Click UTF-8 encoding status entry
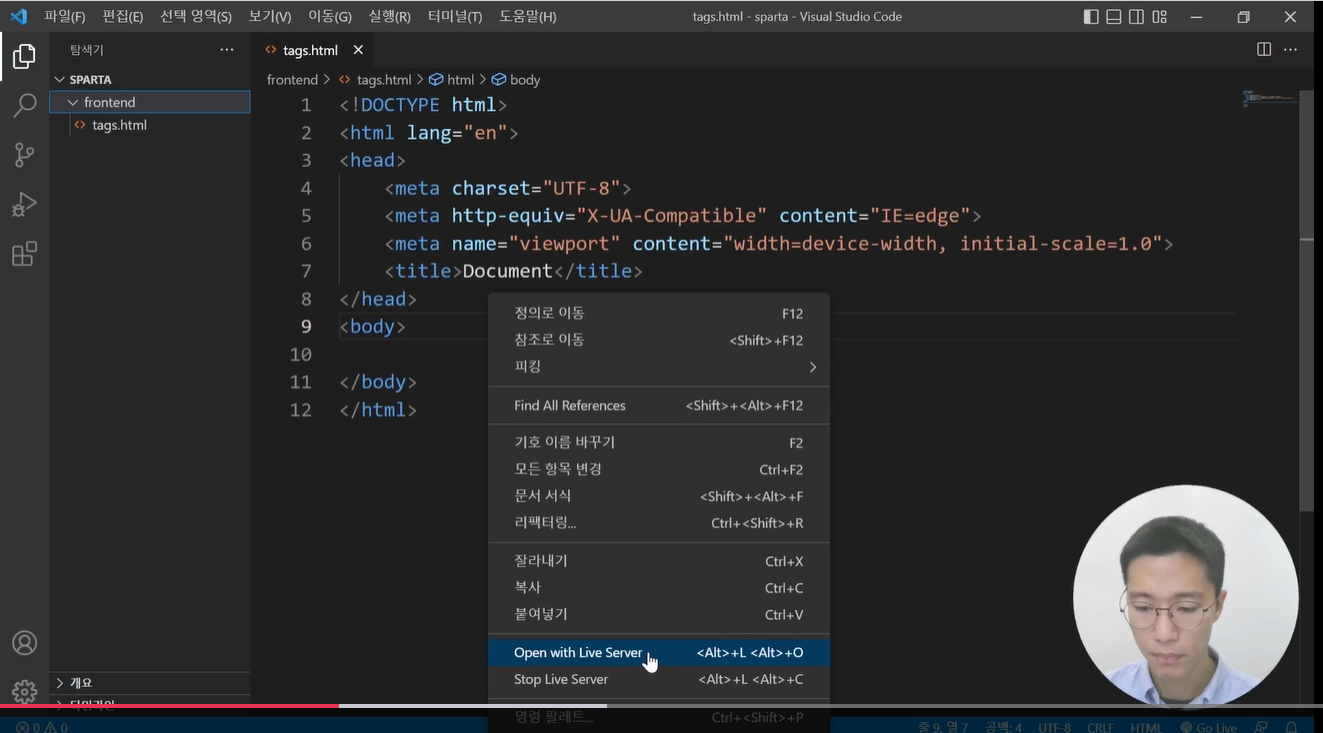The image size is (1323, 733). point(1054,727)
